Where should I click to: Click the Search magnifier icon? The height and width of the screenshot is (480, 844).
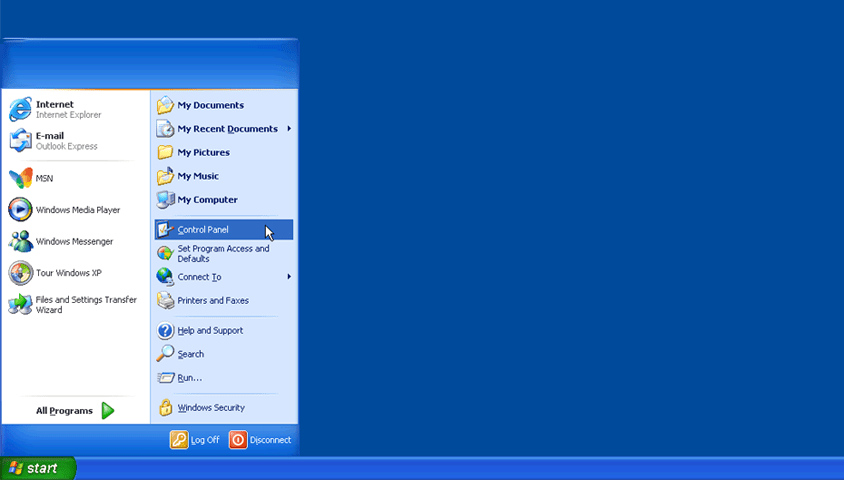point(165,354)
